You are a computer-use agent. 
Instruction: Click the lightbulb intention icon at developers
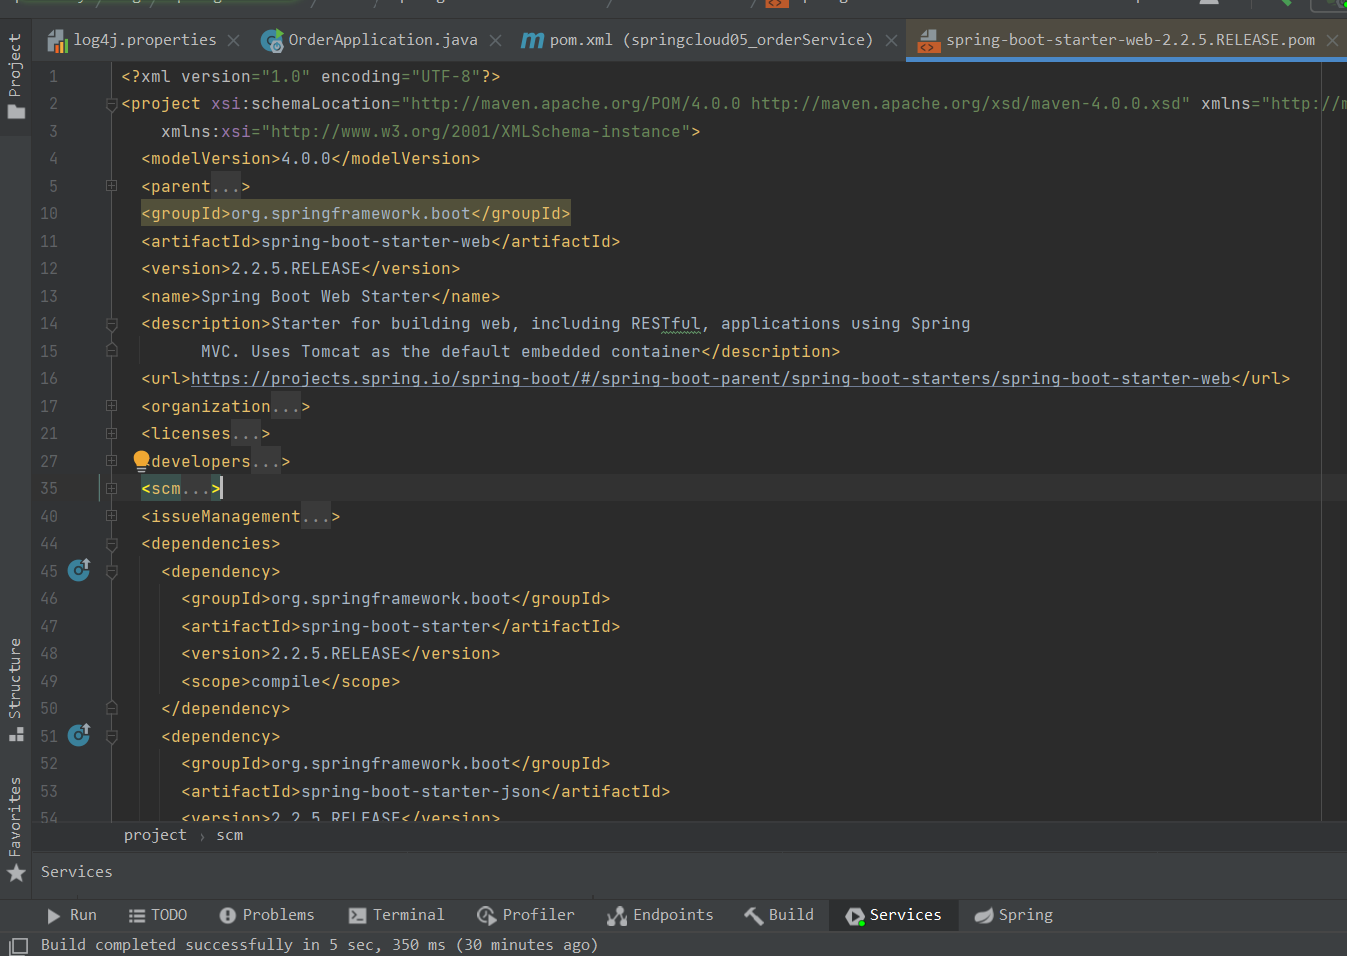tap(141, 460)
